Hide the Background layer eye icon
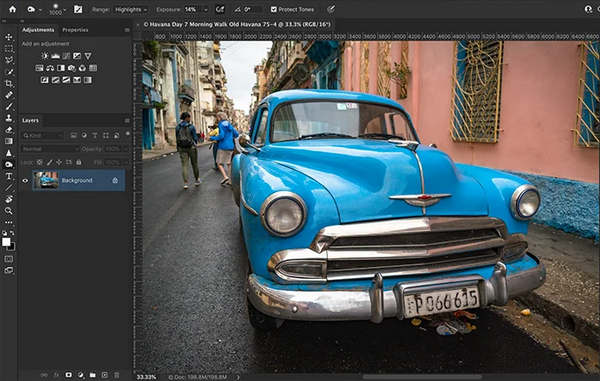The height and width of the screenshot is (381, 600). click(x=25, y=181)
